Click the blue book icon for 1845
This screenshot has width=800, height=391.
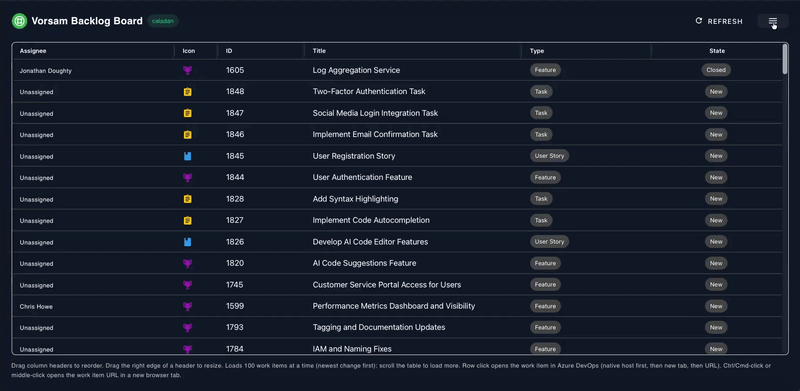pyautogui.click(x=187, y=156)
